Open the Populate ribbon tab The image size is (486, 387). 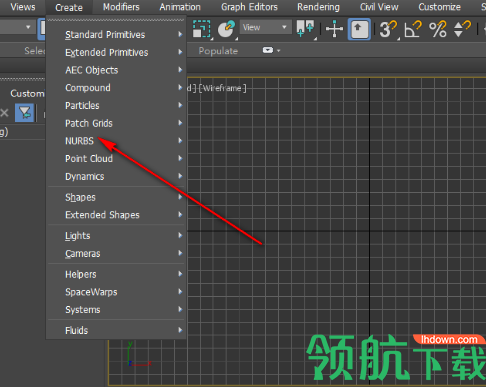218,51
